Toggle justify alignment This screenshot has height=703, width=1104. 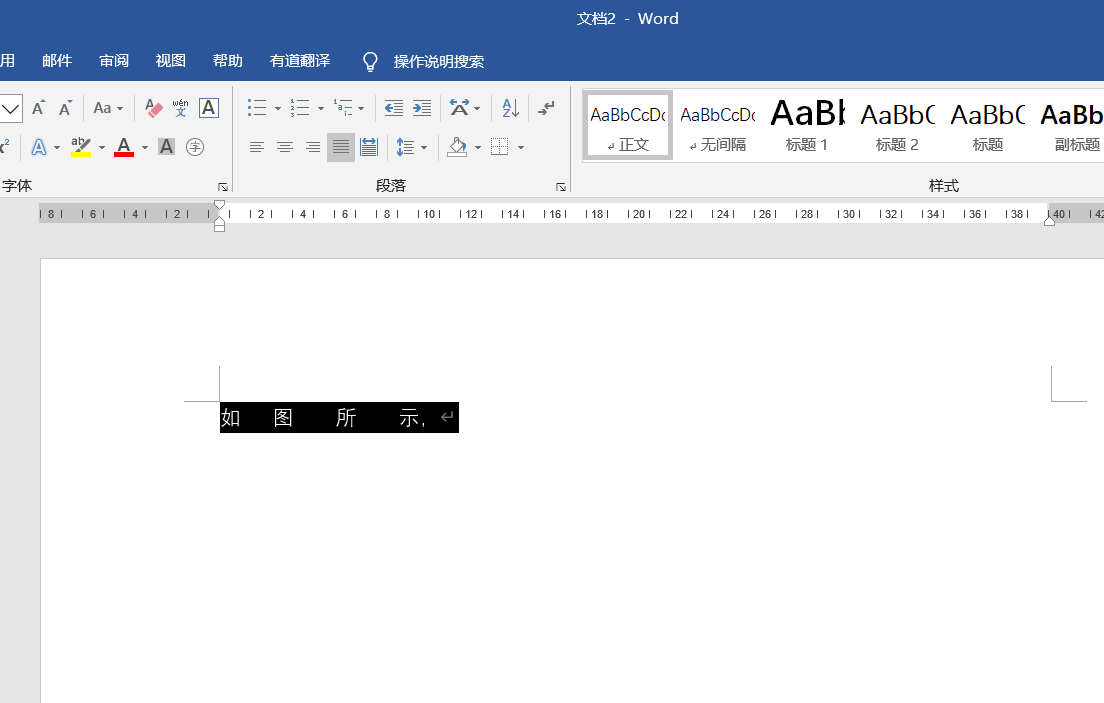pyautogui.click(x=341, y=147)
